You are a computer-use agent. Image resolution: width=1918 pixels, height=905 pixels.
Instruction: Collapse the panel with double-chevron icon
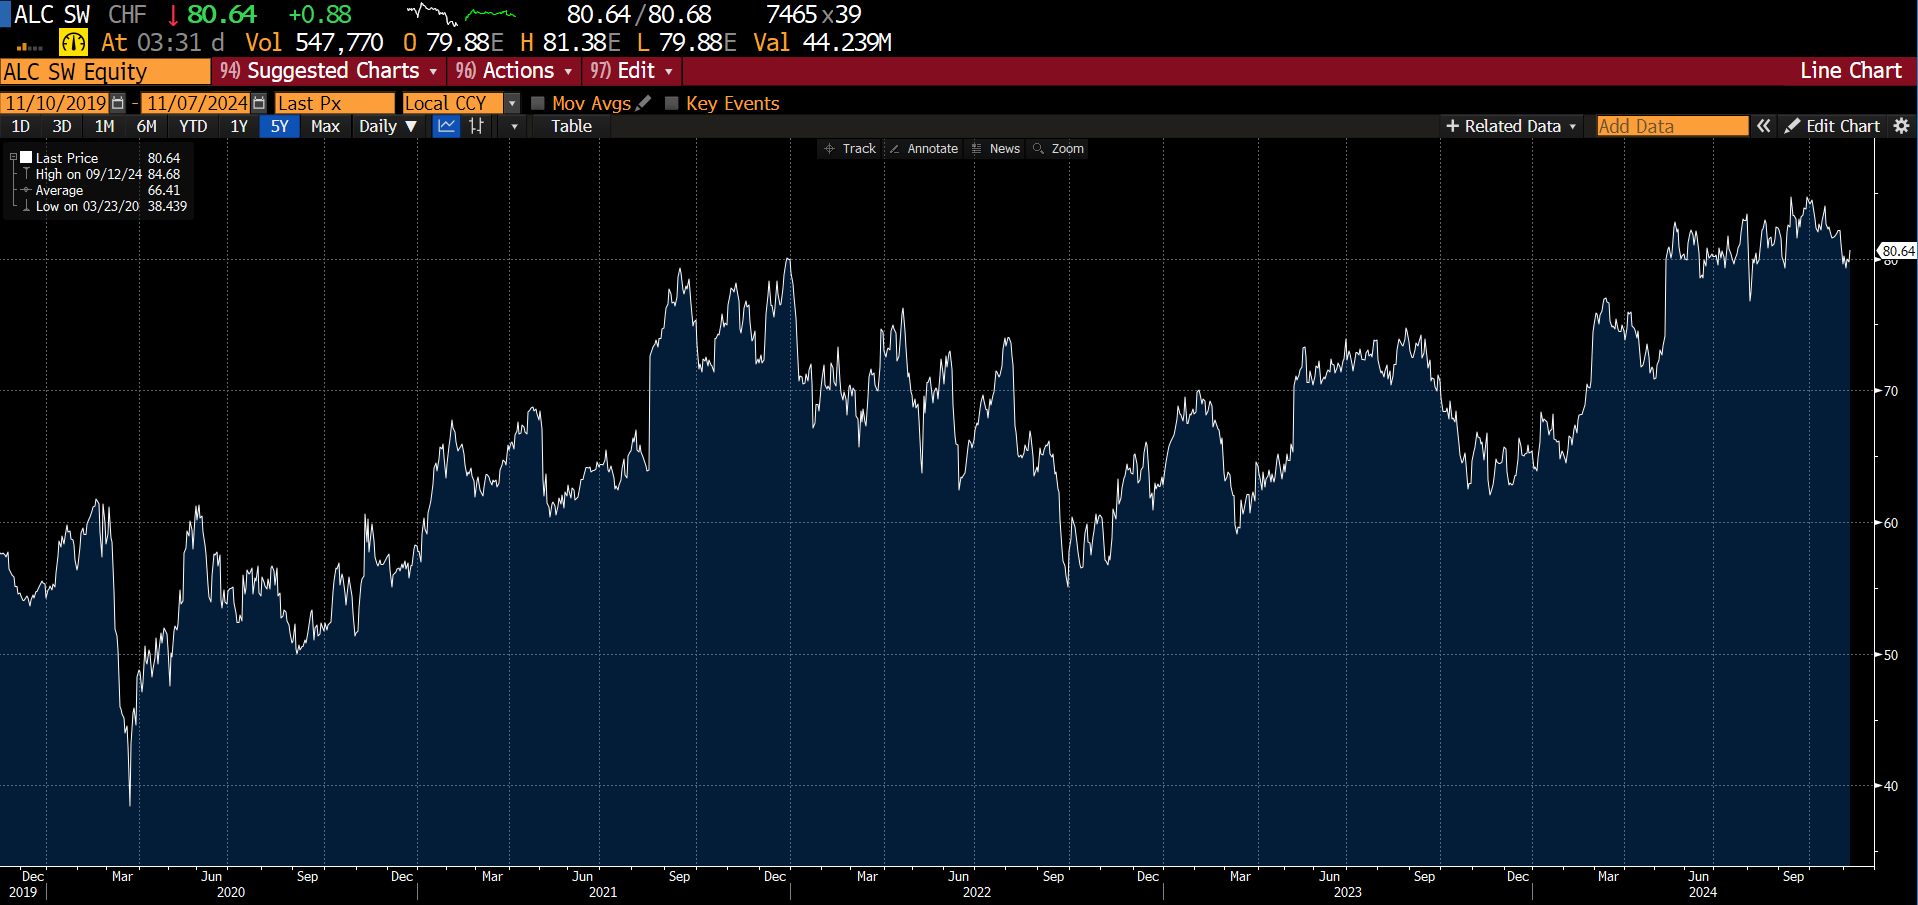pyautogui.click(x=1764, y=126)
